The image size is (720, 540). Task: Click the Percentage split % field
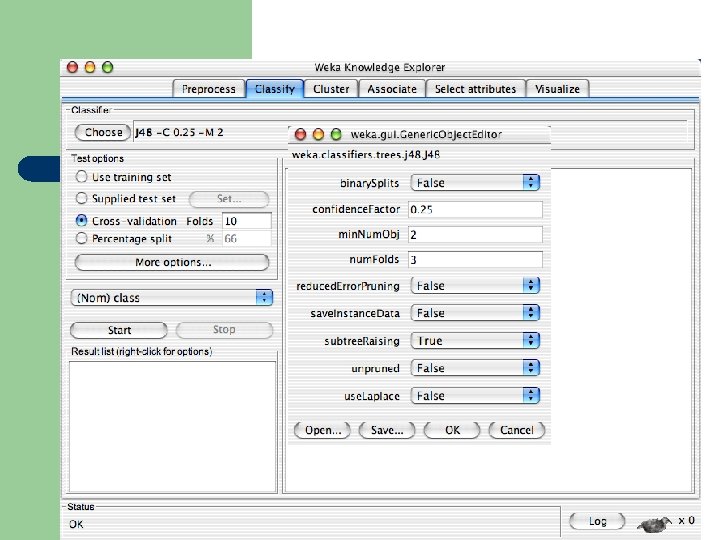(247, 238)
